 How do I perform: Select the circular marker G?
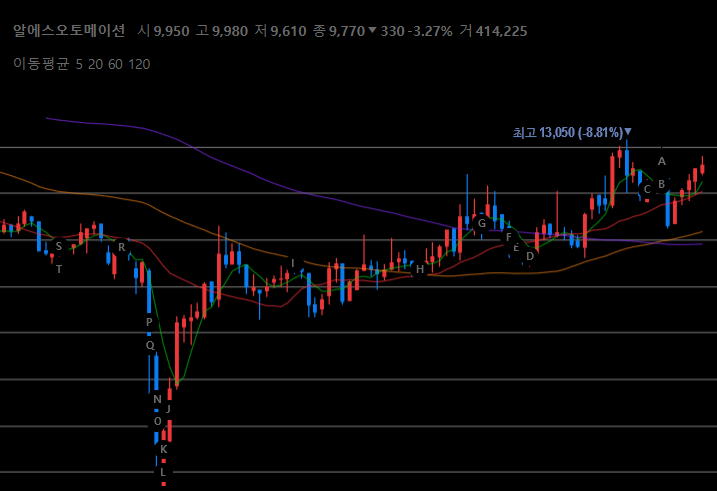482,224
